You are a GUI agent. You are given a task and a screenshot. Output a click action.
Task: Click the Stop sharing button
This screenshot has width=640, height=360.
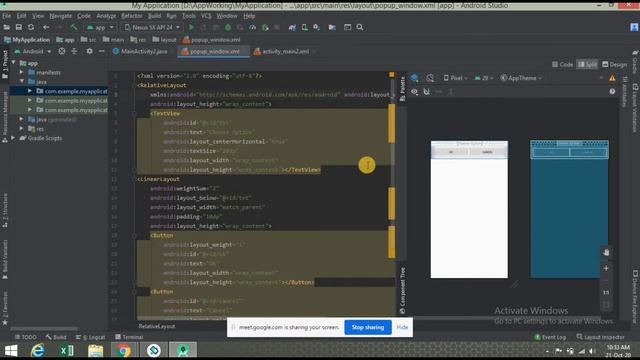coord(368,327)
